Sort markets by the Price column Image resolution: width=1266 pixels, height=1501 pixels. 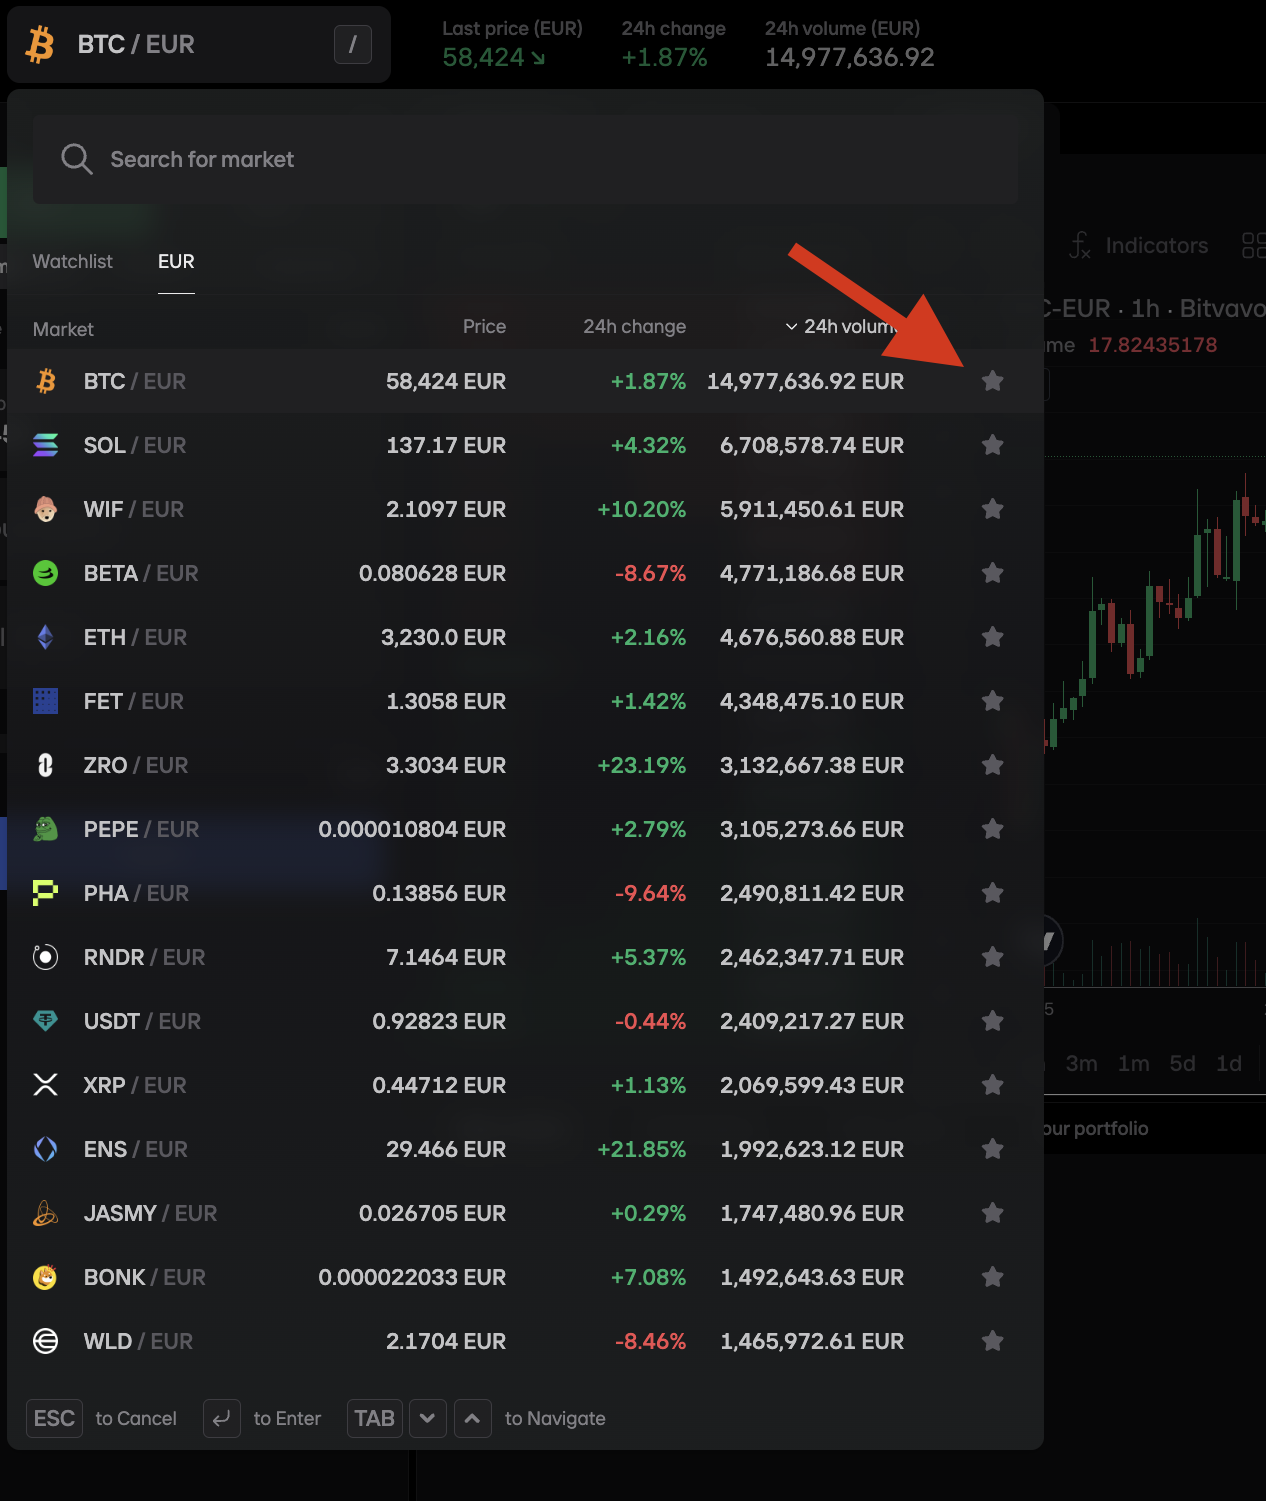(x=485, y=327)
